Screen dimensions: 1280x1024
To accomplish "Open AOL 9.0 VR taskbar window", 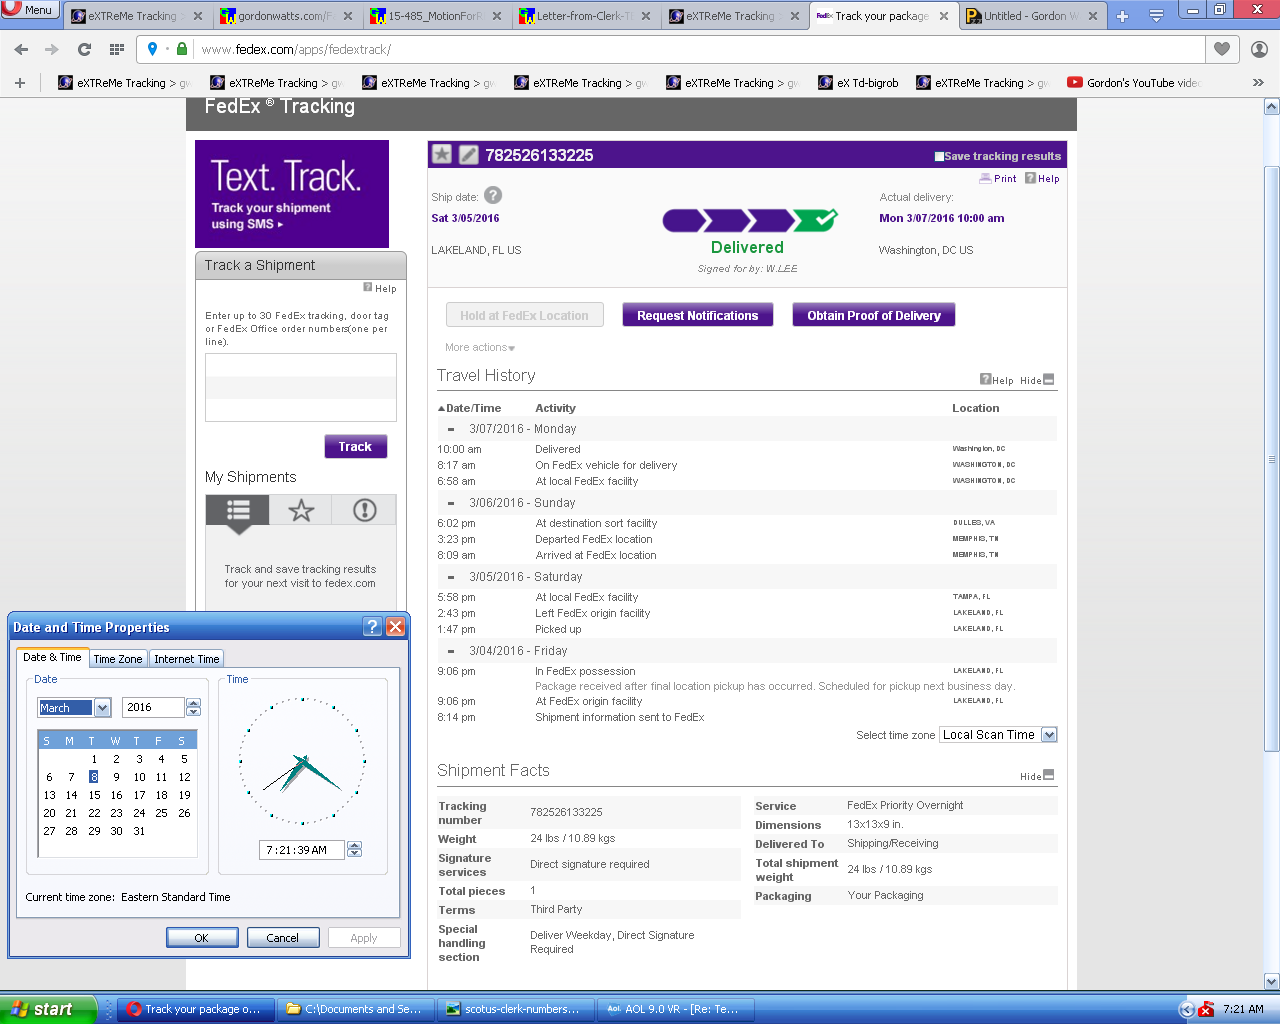I will [x=676, y=1009].
